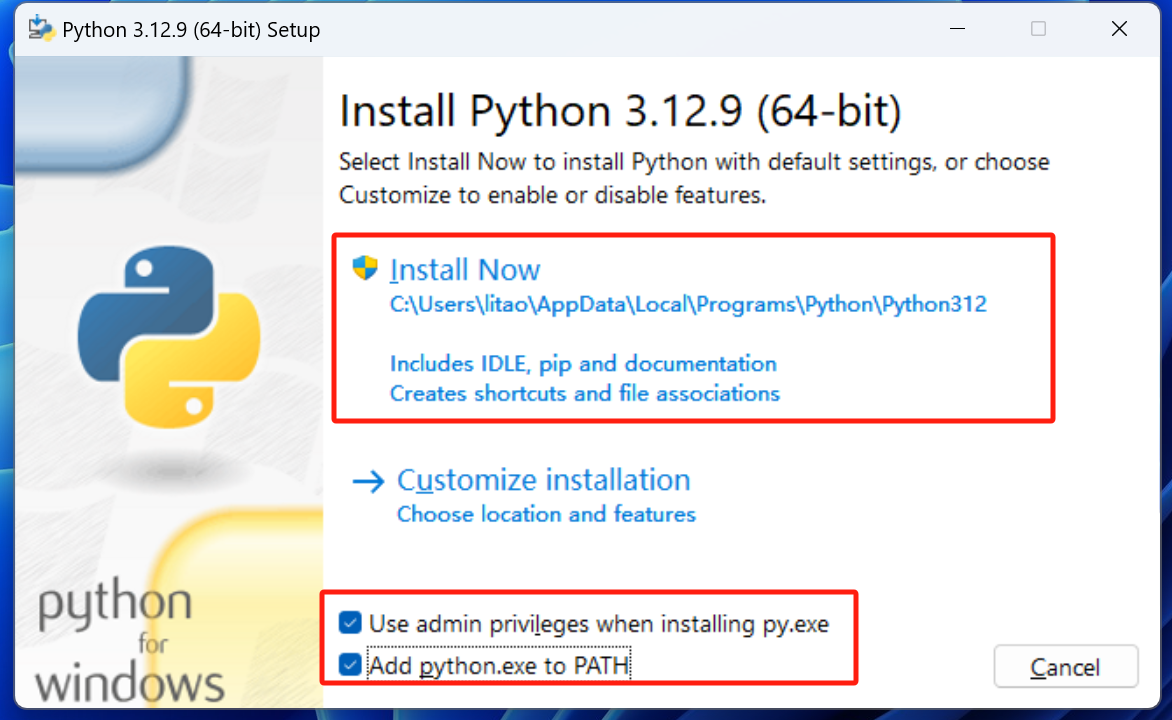Uncheck the Add python.exe to PATH box
1172x720 pixels.
[x=350, y=665]
